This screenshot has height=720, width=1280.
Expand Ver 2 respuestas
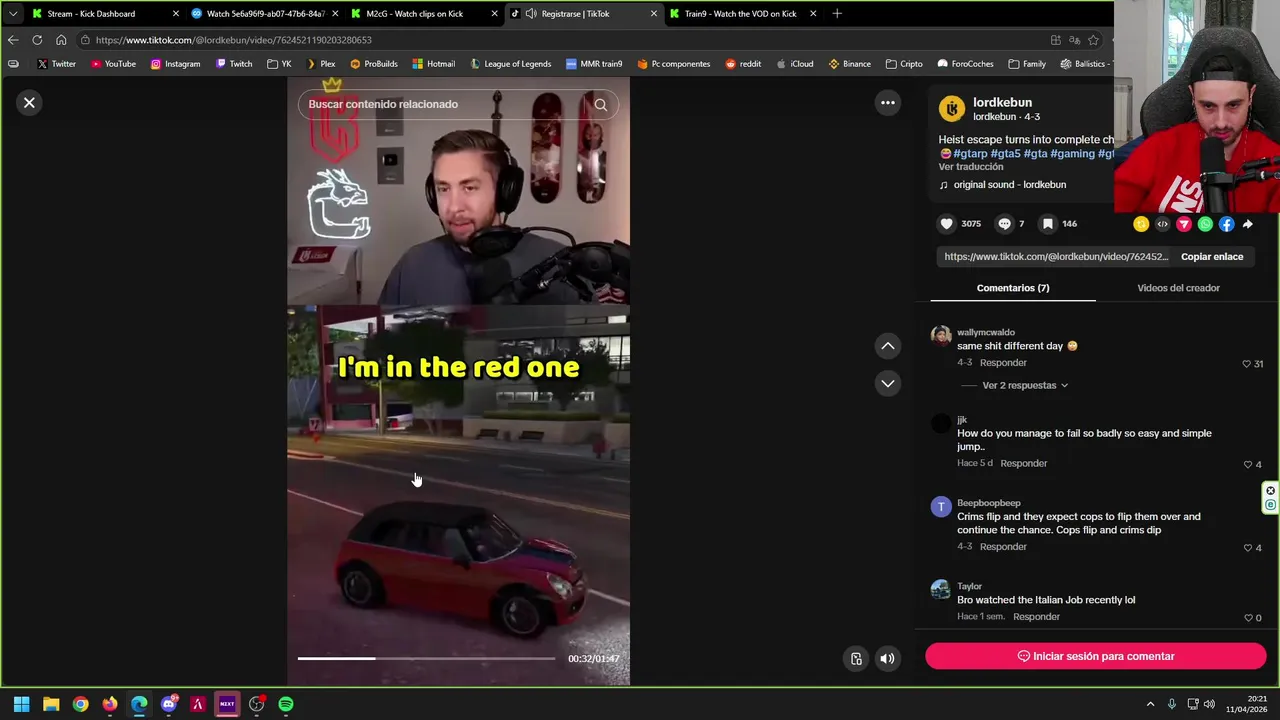tap(1025, 385)
